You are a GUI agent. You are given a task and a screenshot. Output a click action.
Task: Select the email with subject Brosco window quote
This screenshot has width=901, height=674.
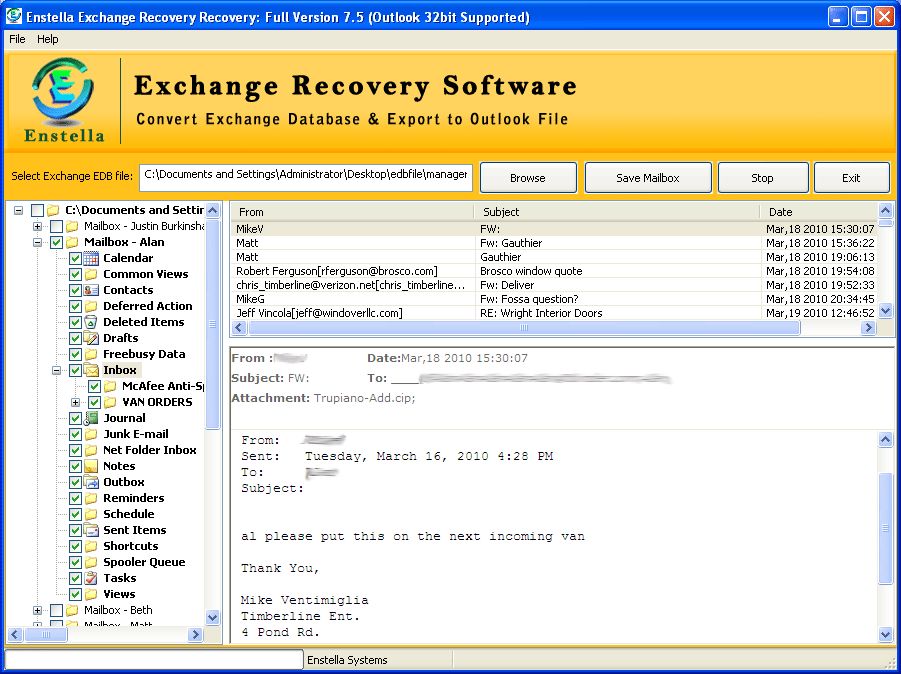[554, 271]
